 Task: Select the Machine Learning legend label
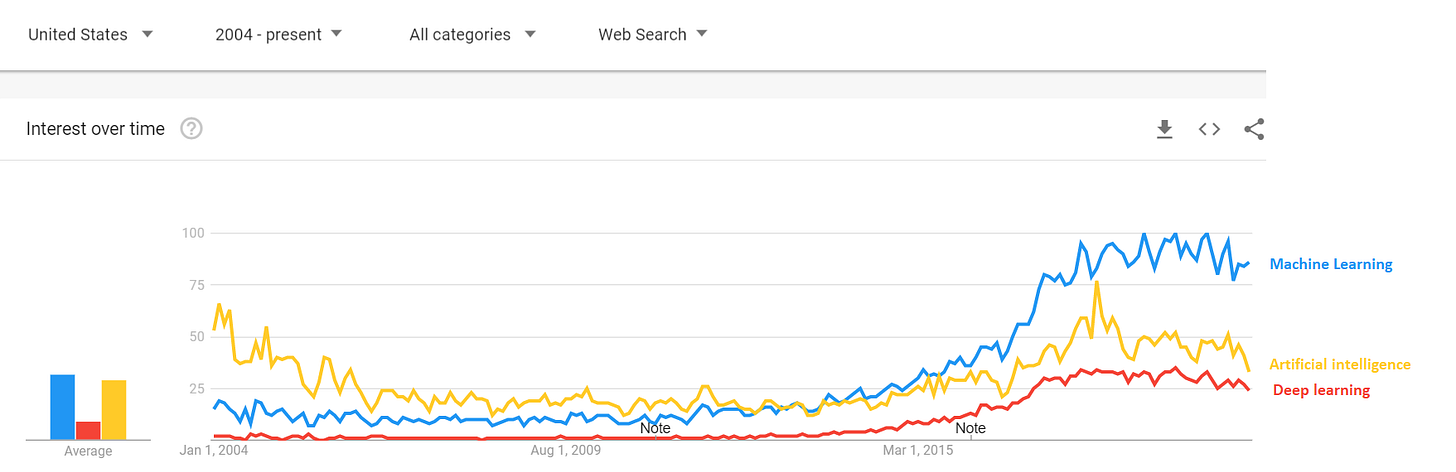1330,264
